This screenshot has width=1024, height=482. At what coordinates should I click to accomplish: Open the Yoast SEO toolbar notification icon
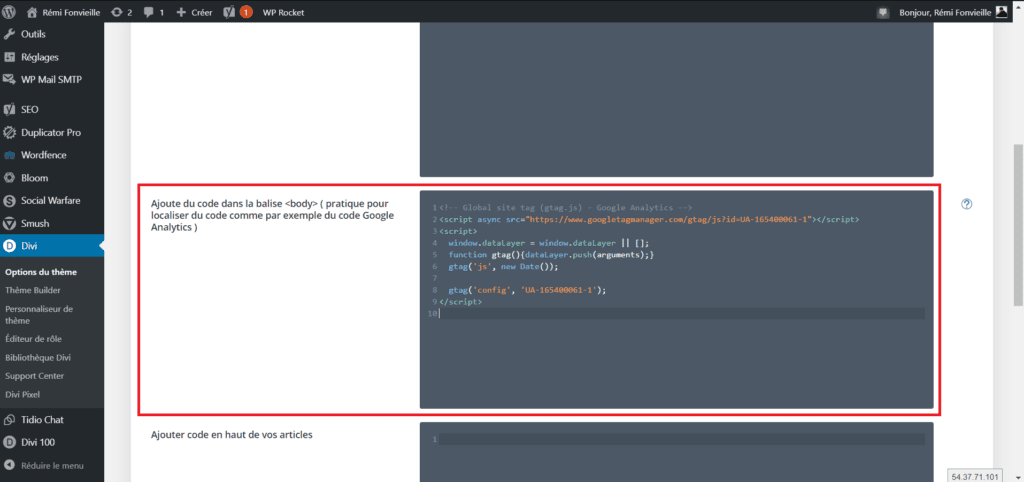(x=238, y=12)
